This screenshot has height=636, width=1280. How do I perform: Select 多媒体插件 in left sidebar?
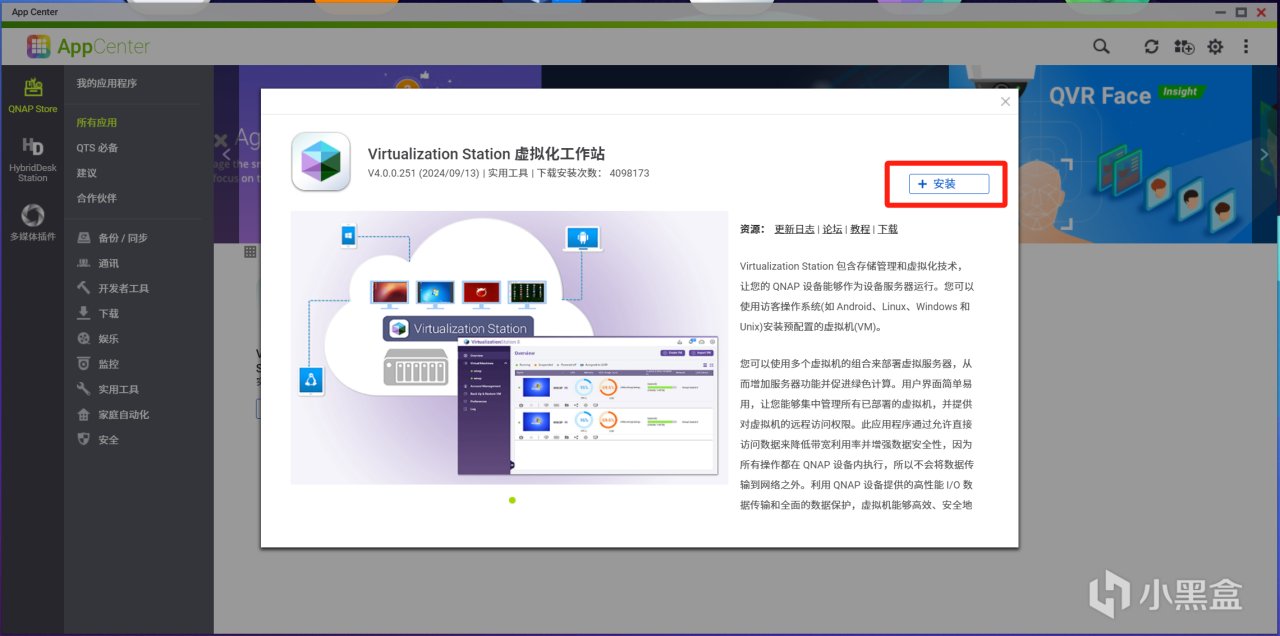(x=33, y=223)
